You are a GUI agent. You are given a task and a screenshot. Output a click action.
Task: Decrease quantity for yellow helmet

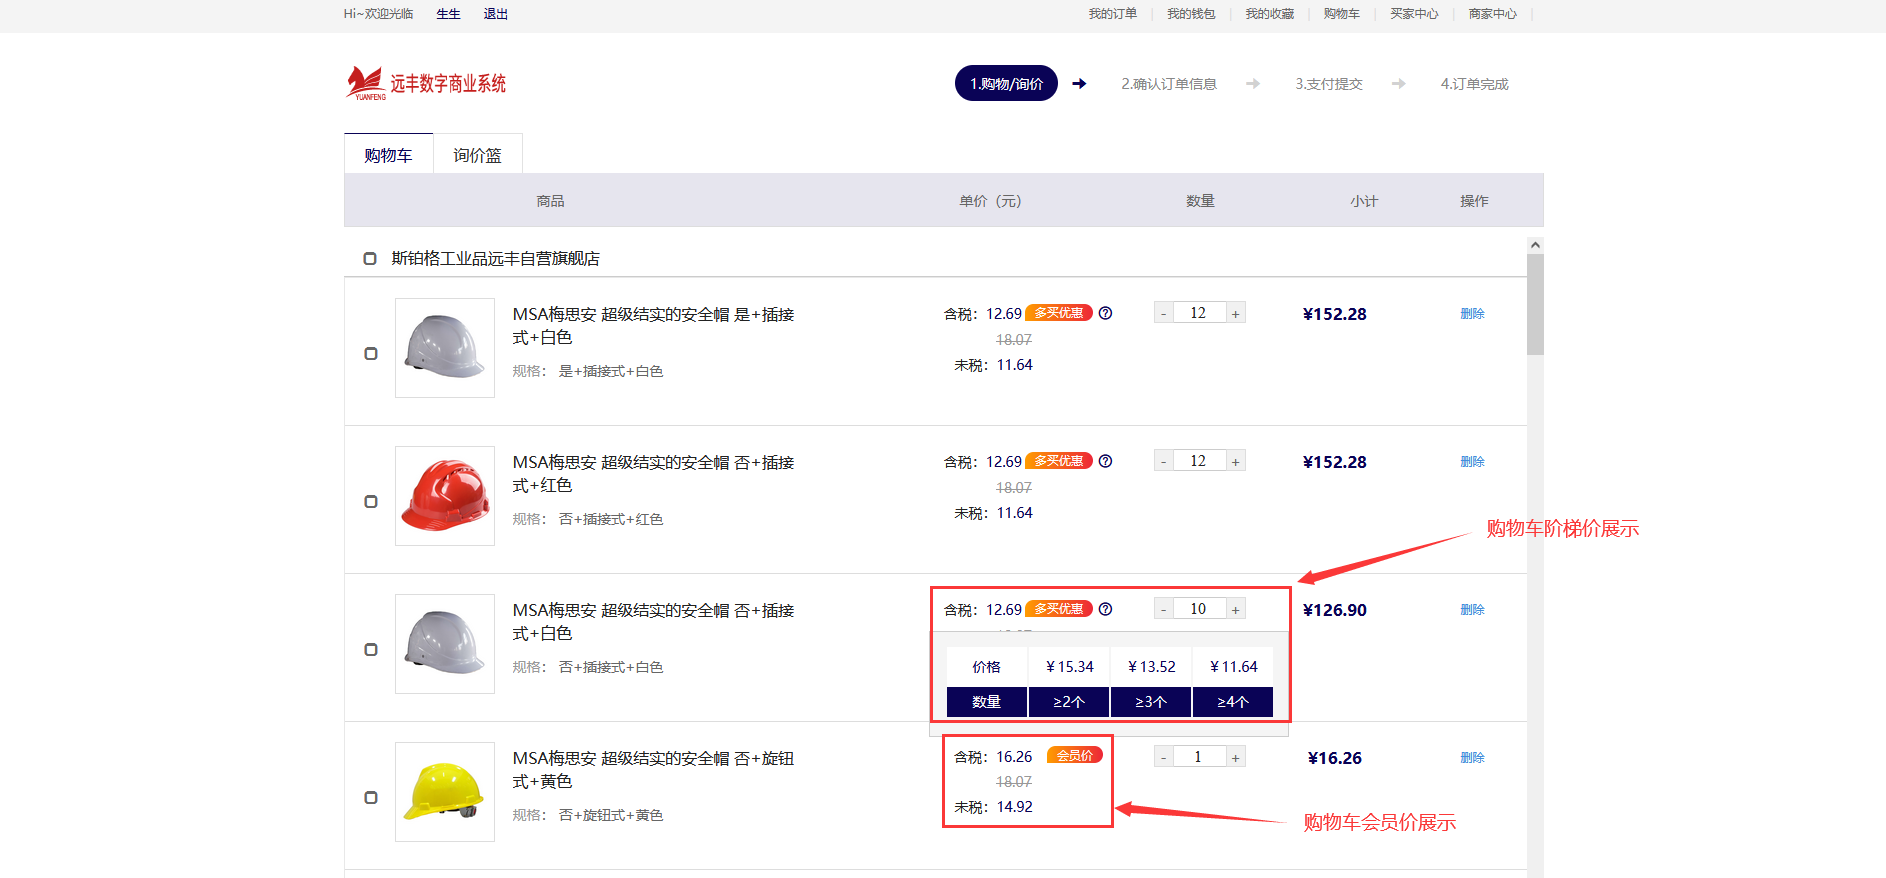point(1163,757)
